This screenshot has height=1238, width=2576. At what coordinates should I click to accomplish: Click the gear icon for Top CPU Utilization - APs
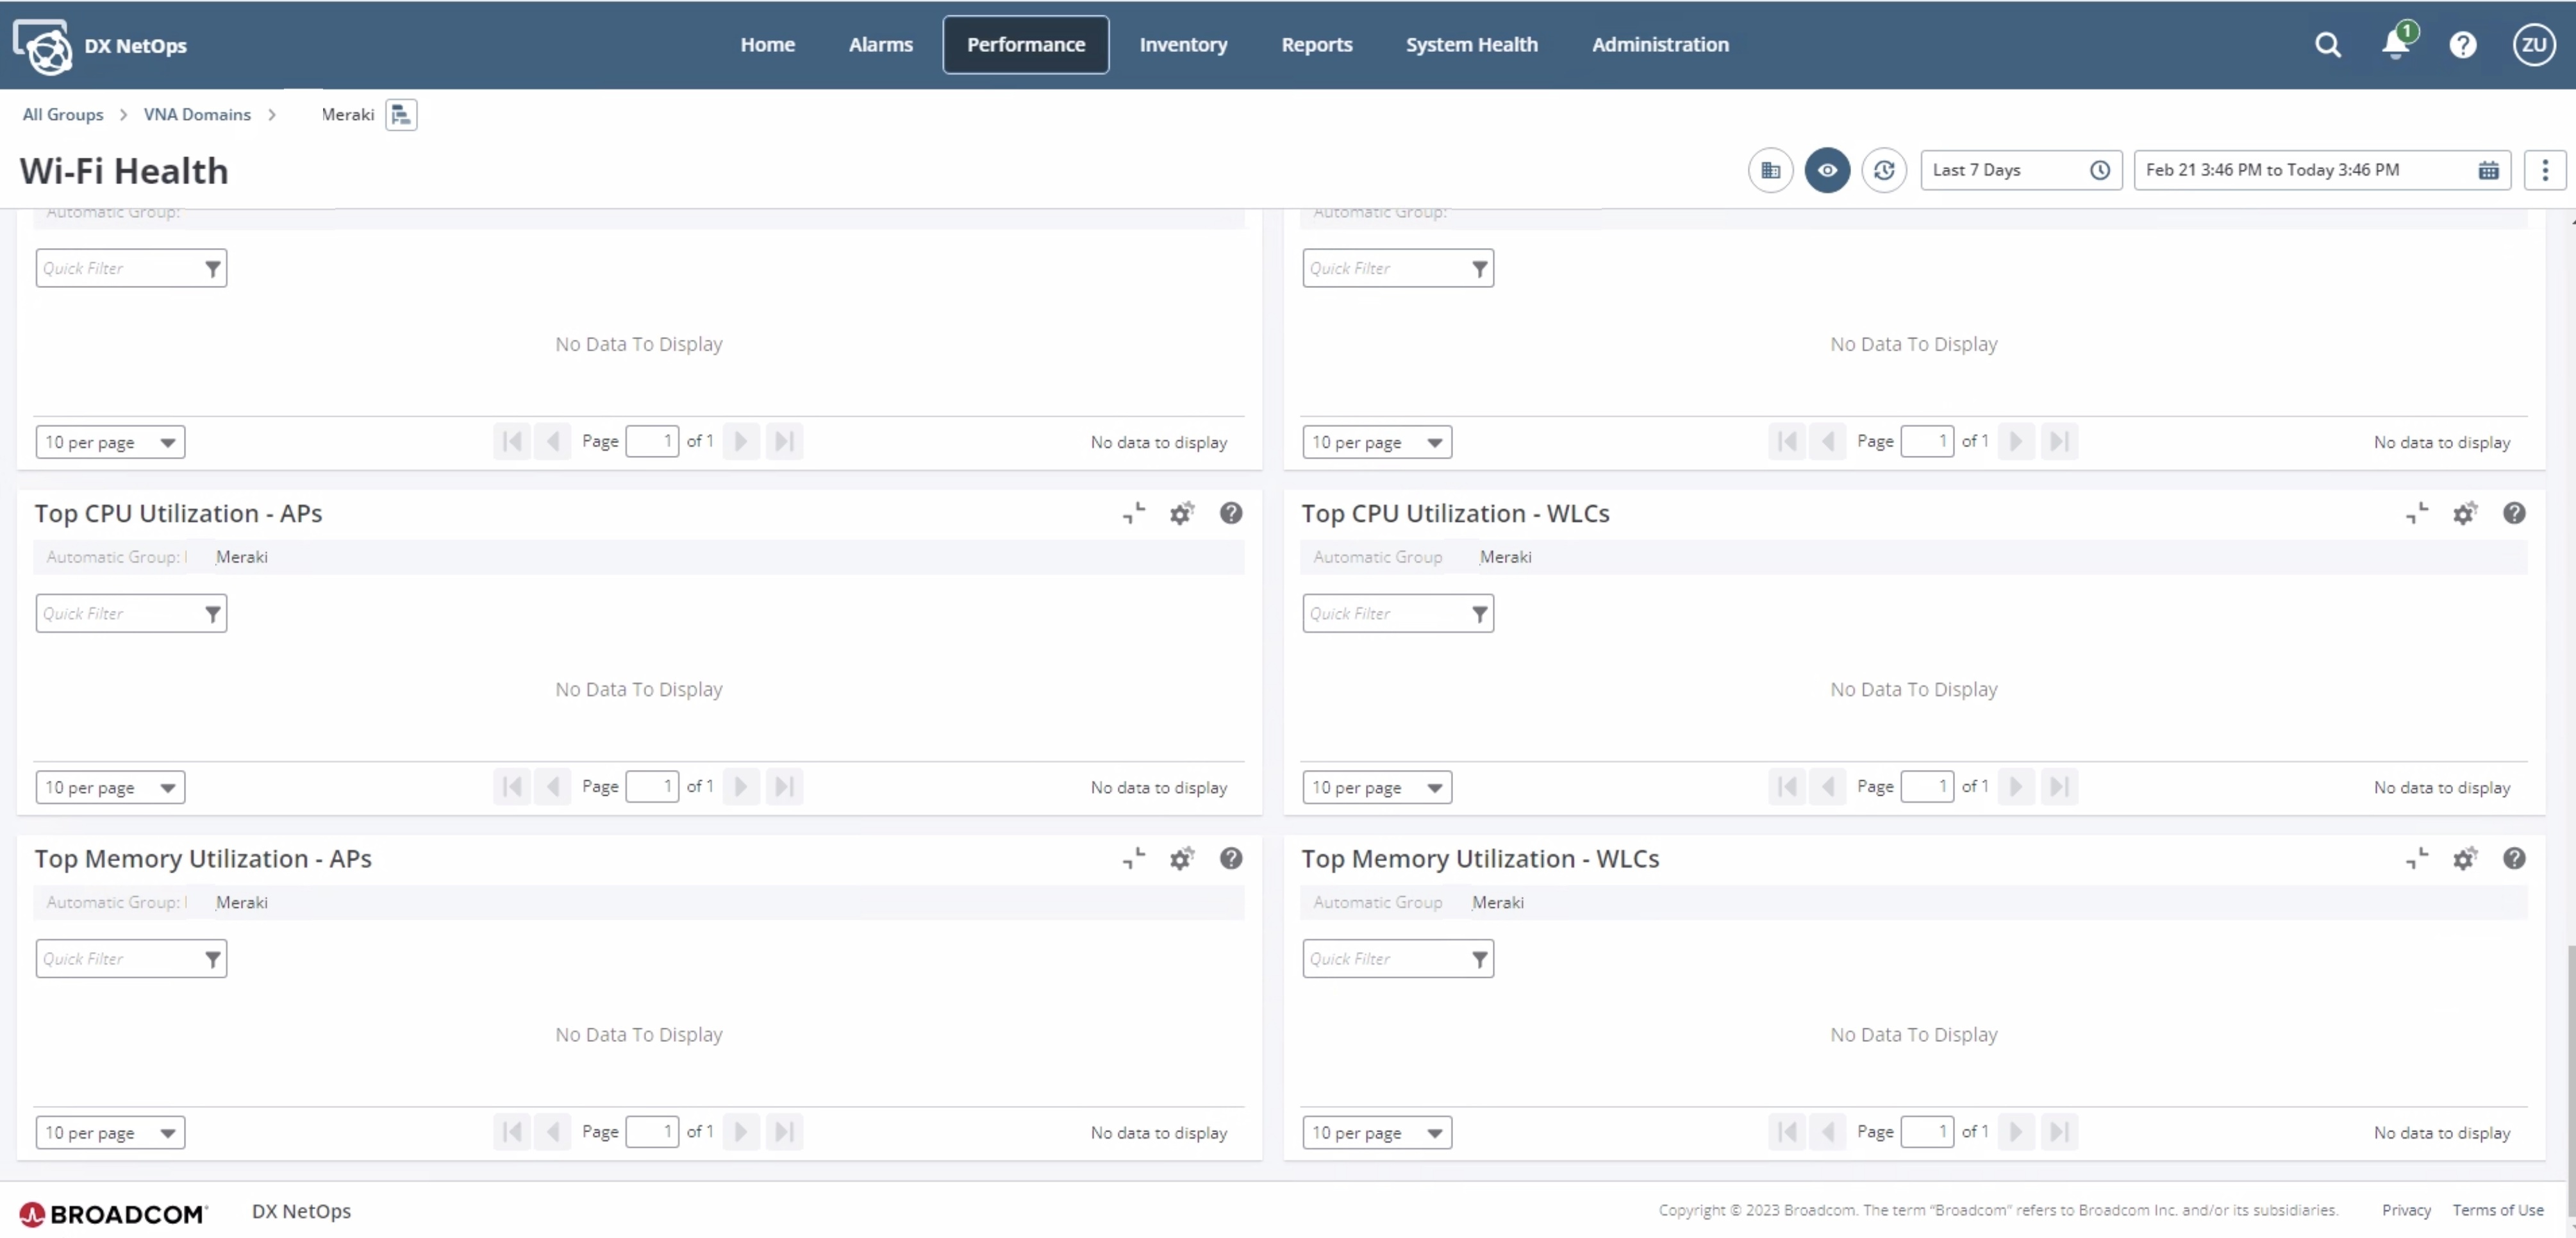point(1181,513)
